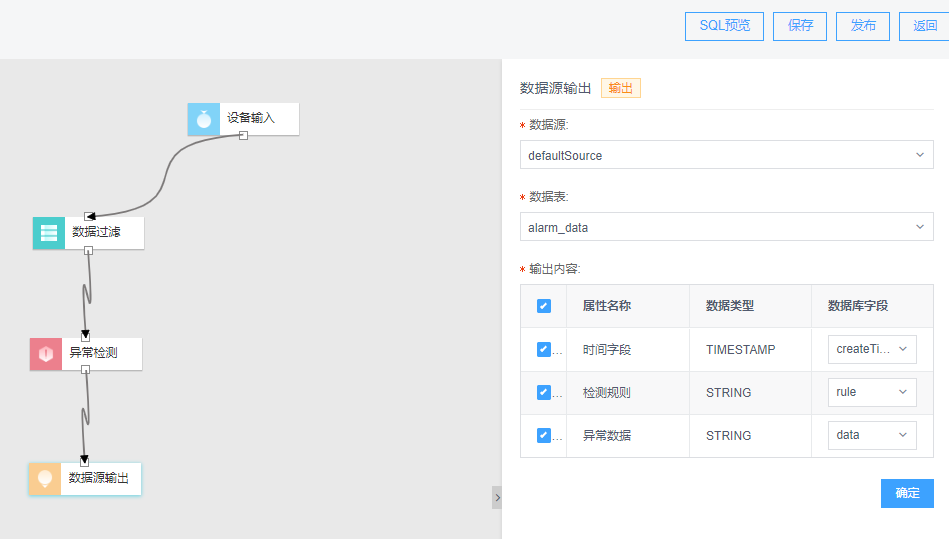Open the createTi... database field dropdown
This screenshot has height=539, width=949.
(872, 349)
